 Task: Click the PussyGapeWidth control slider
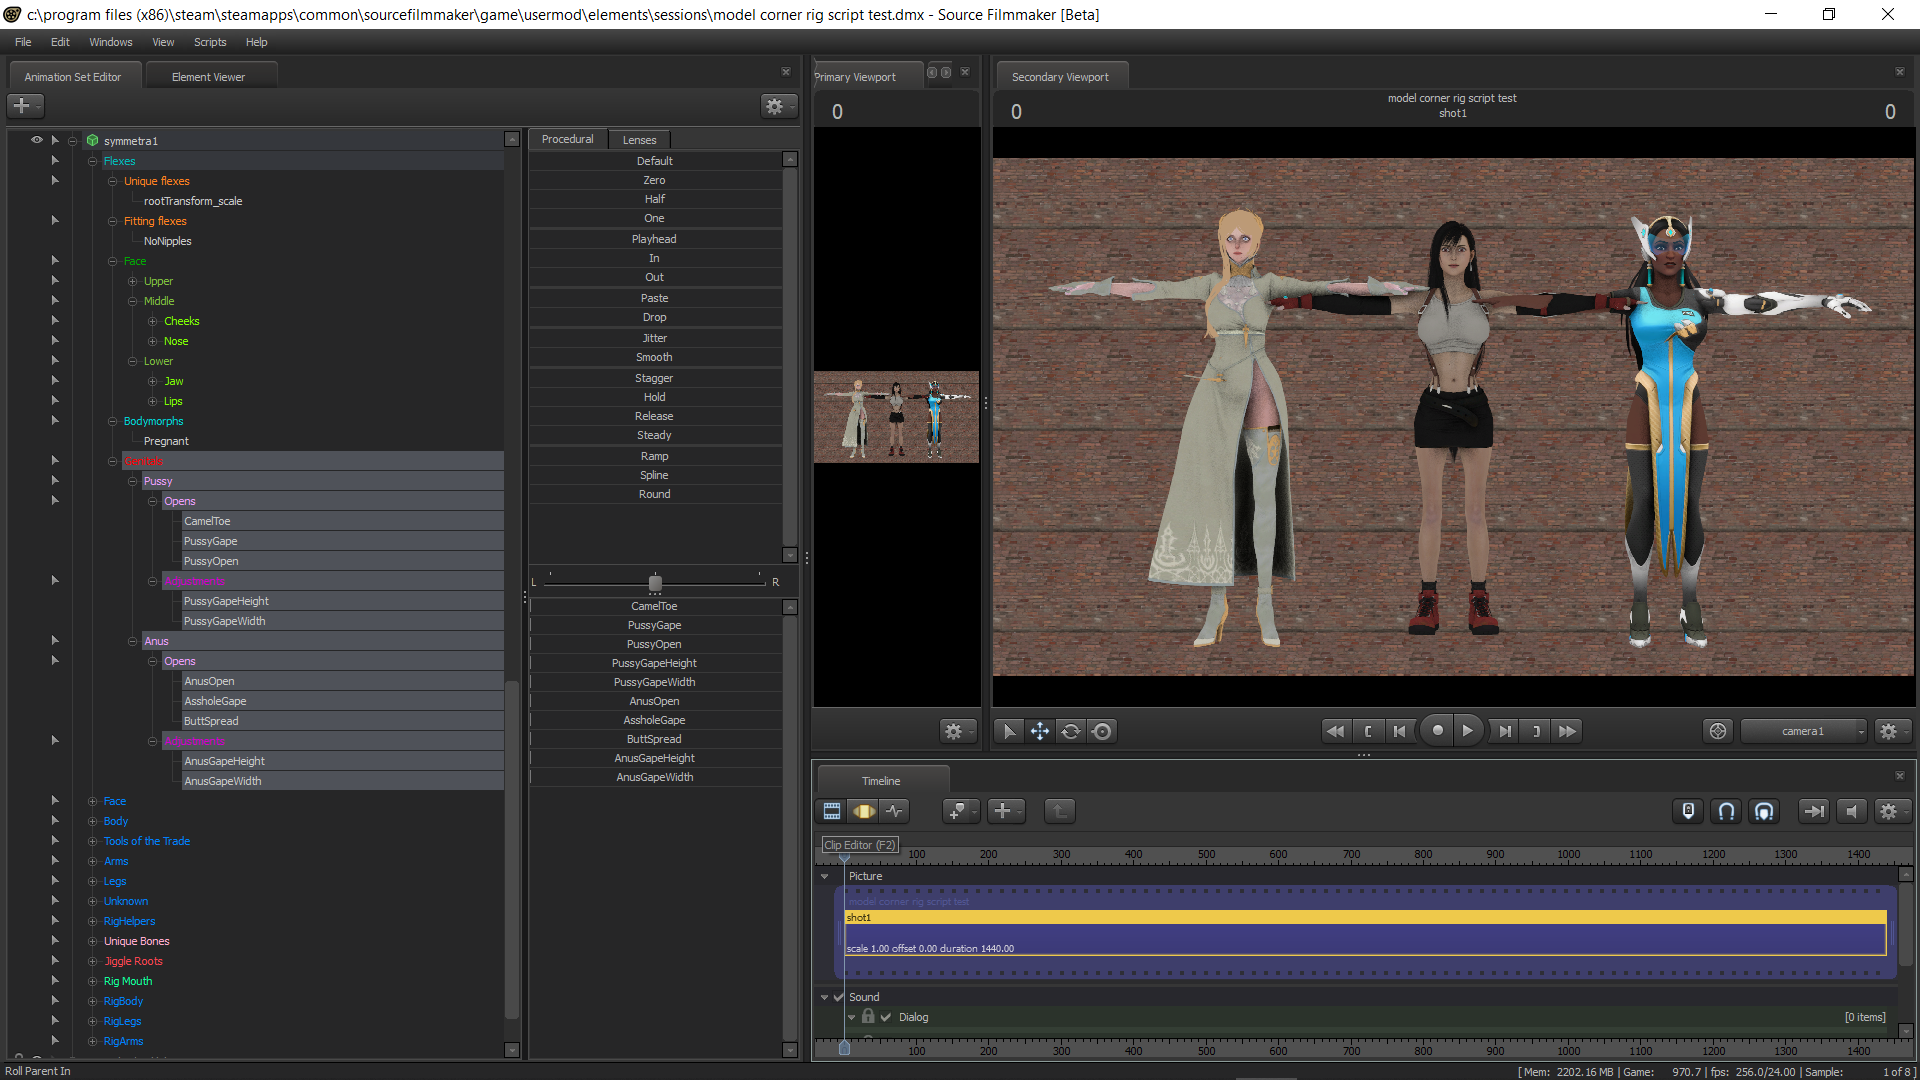coord(655,682)
